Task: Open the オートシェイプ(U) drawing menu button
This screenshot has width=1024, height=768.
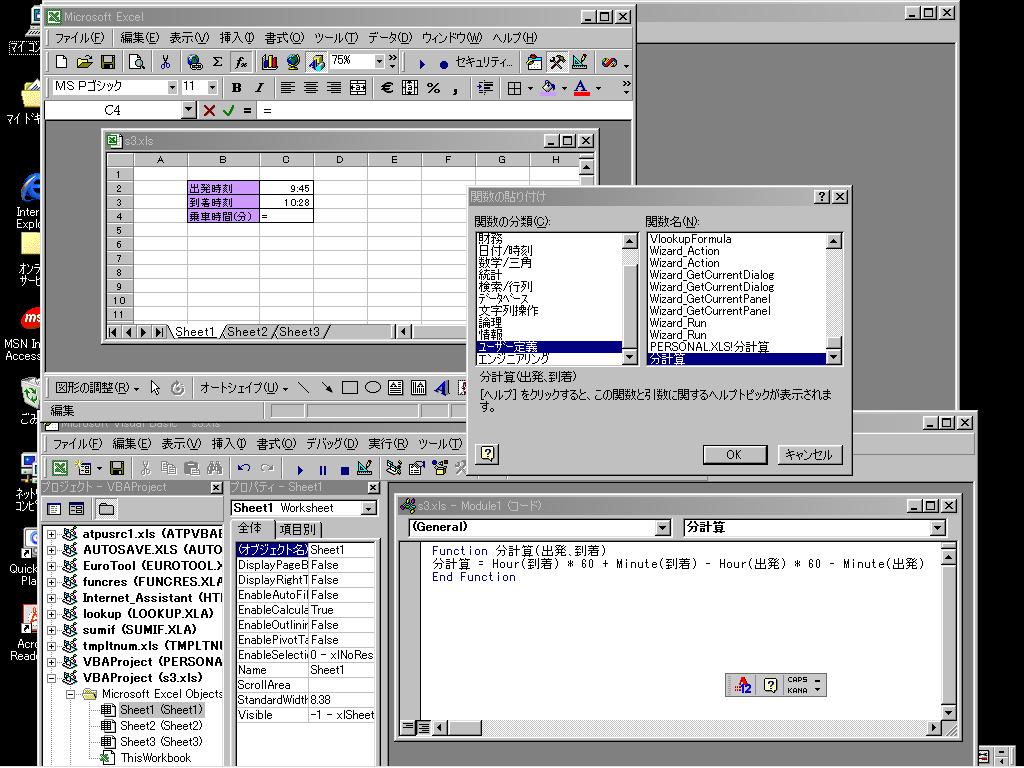Action: coord(244,388)
